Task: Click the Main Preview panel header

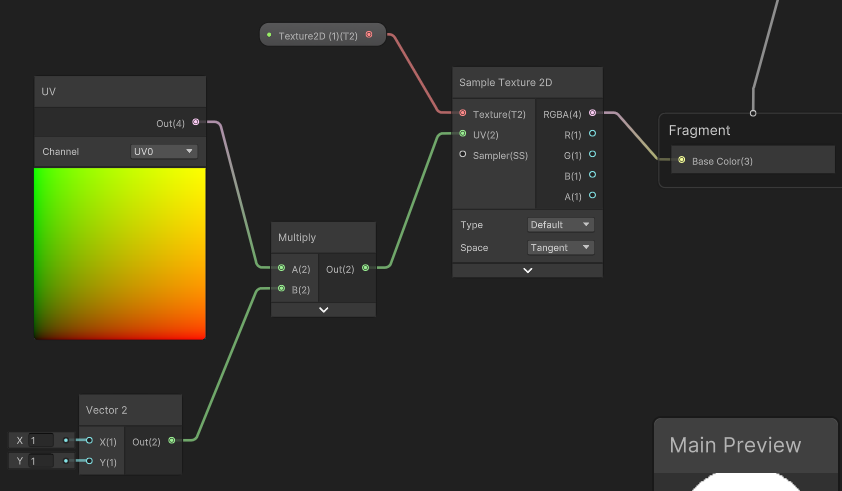Action: [746, 445]
